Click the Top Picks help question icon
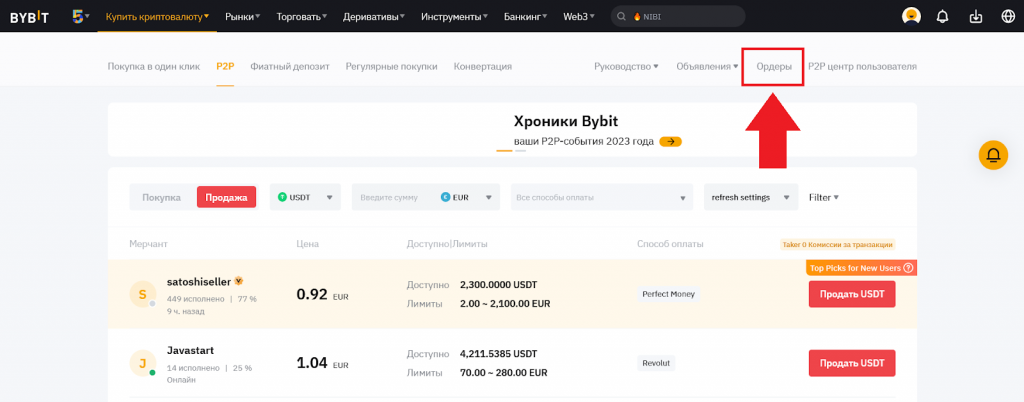 [x=908, y=268]
